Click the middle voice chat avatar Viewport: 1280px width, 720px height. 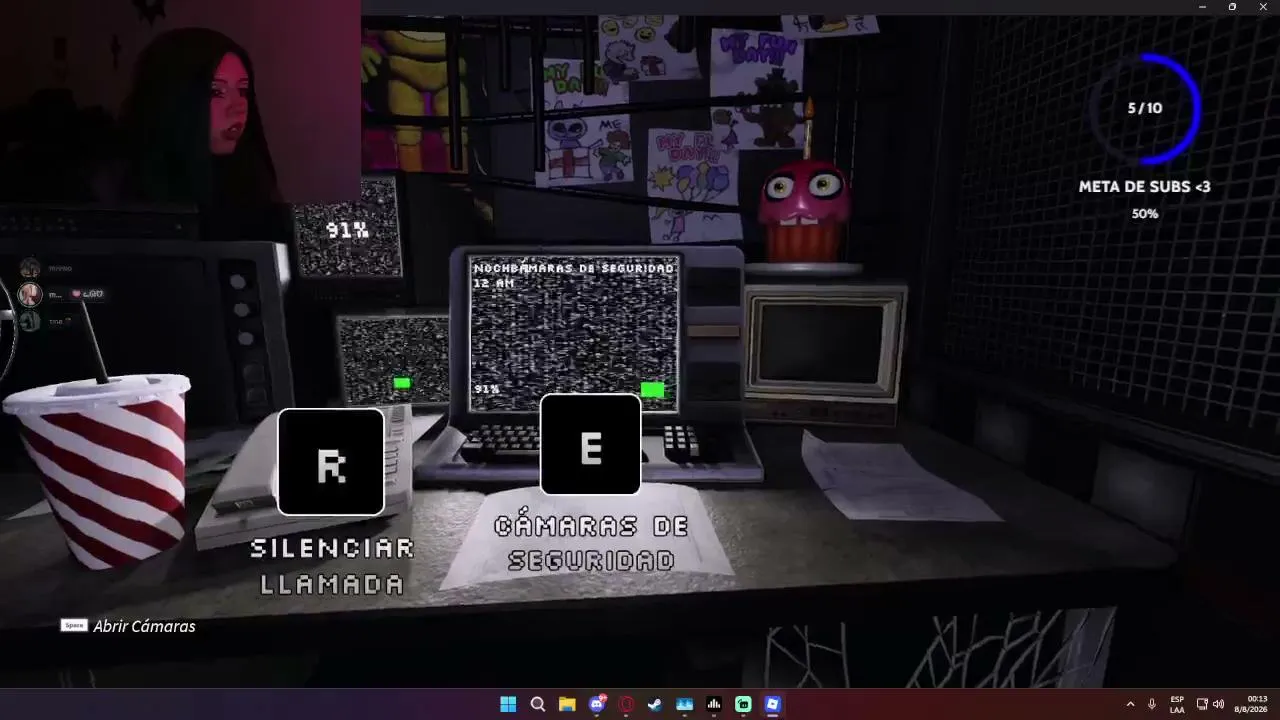(31, 294)
